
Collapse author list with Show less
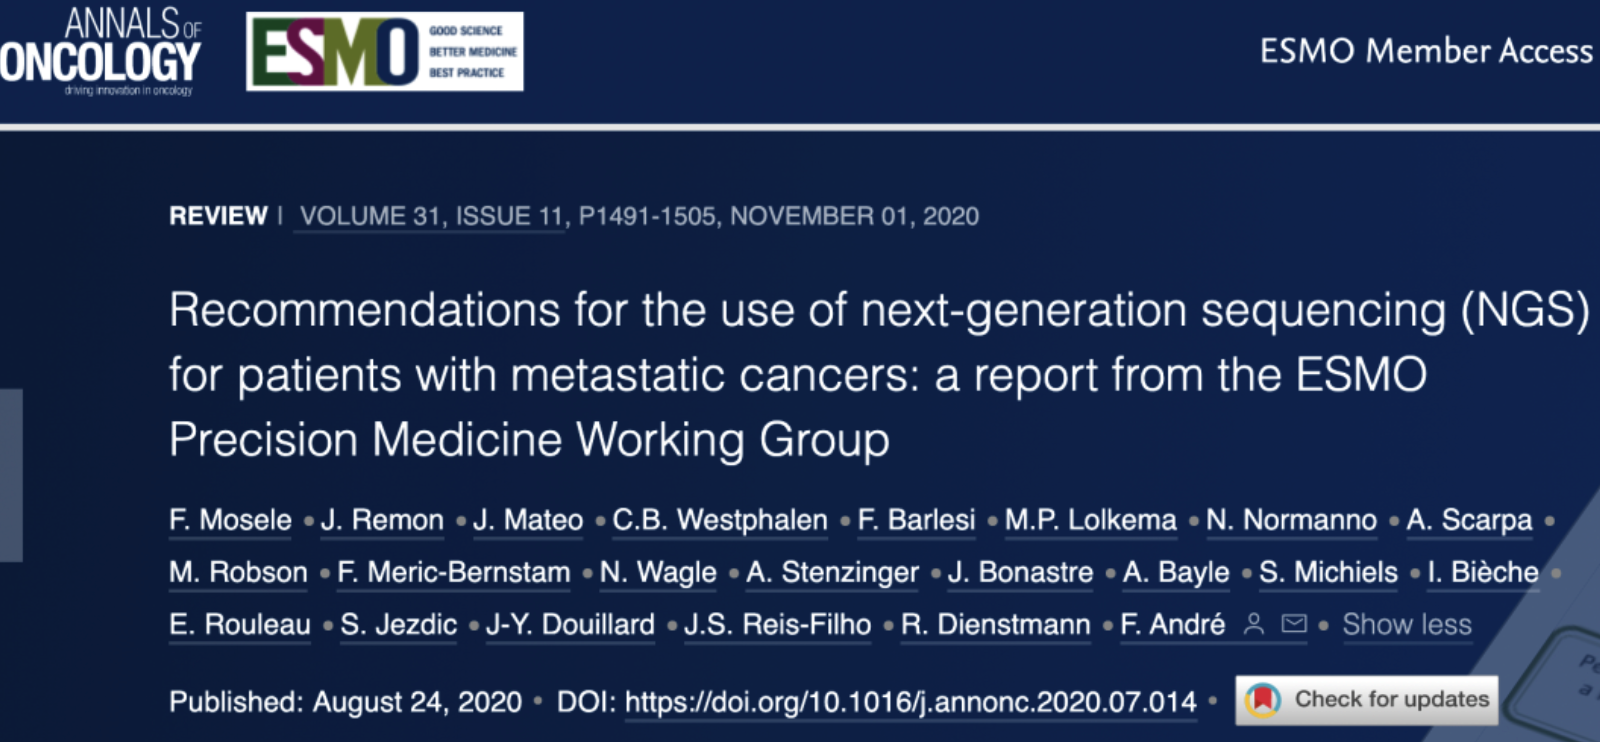pyautogui.click(x=1407, y=625)
